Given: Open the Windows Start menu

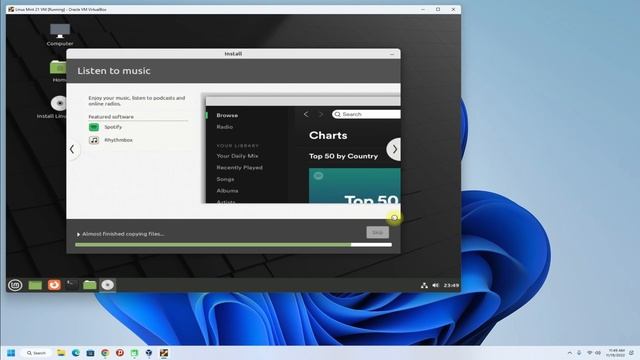Looking at the screenshot, I should point(11,353).
